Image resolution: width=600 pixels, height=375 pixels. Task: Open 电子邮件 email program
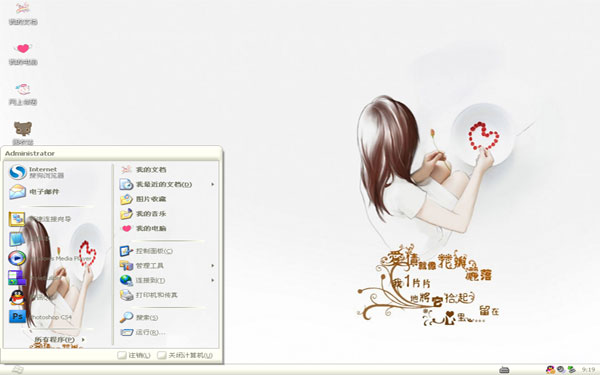[x=34, y=192]
